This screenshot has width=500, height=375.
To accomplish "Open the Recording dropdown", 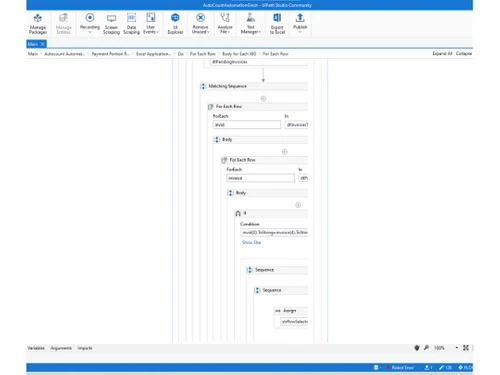I will tap(90, 24).
